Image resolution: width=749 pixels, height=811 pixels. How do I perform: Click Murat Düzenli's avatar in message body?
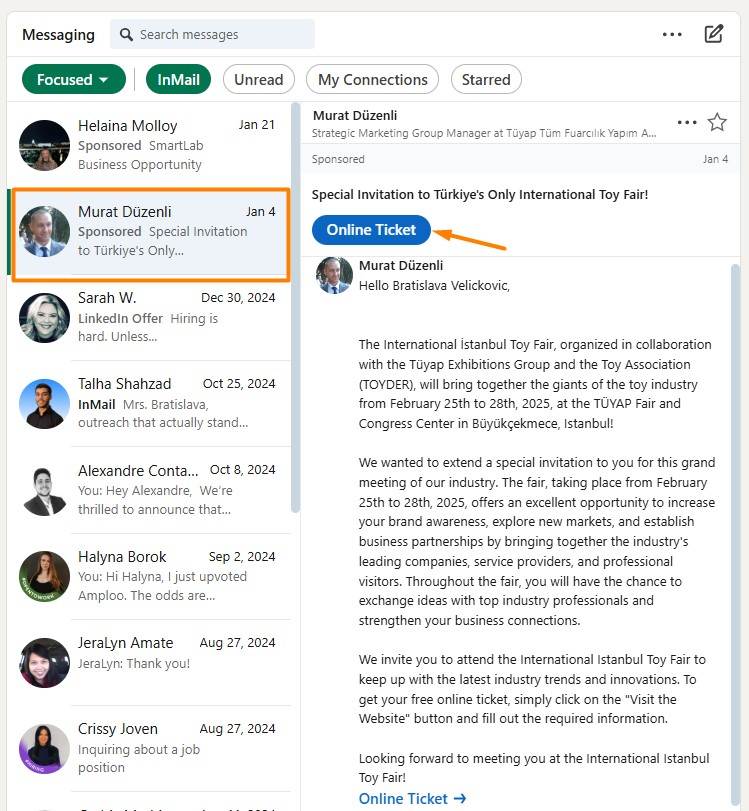(334, 275)
